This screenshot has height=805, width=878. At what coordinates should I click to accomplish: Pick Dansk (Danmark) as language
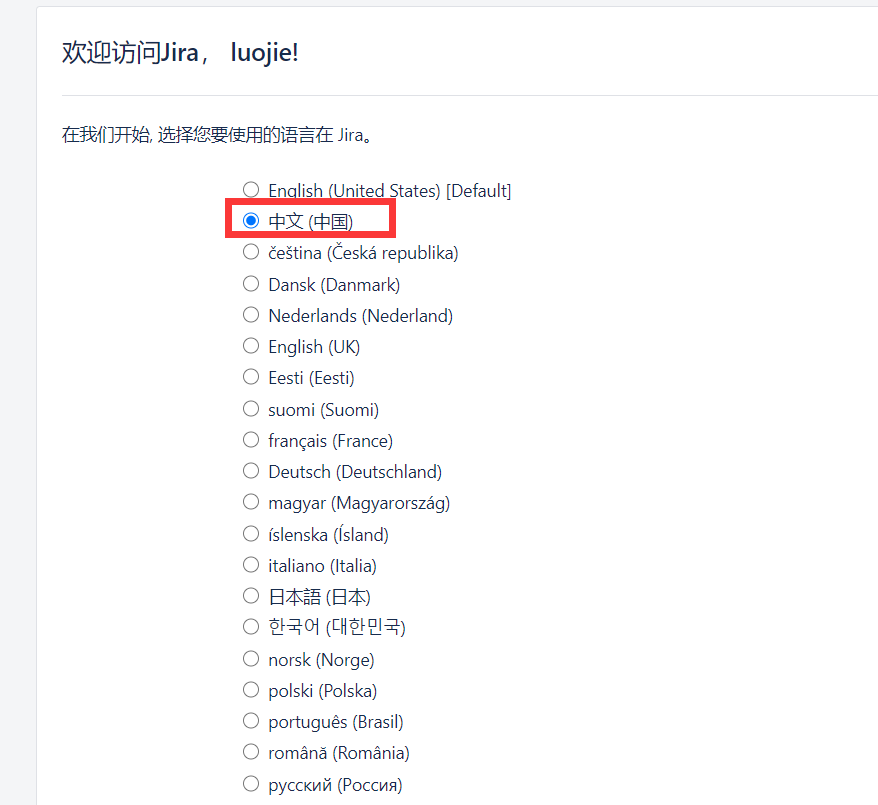coord(251,284)
